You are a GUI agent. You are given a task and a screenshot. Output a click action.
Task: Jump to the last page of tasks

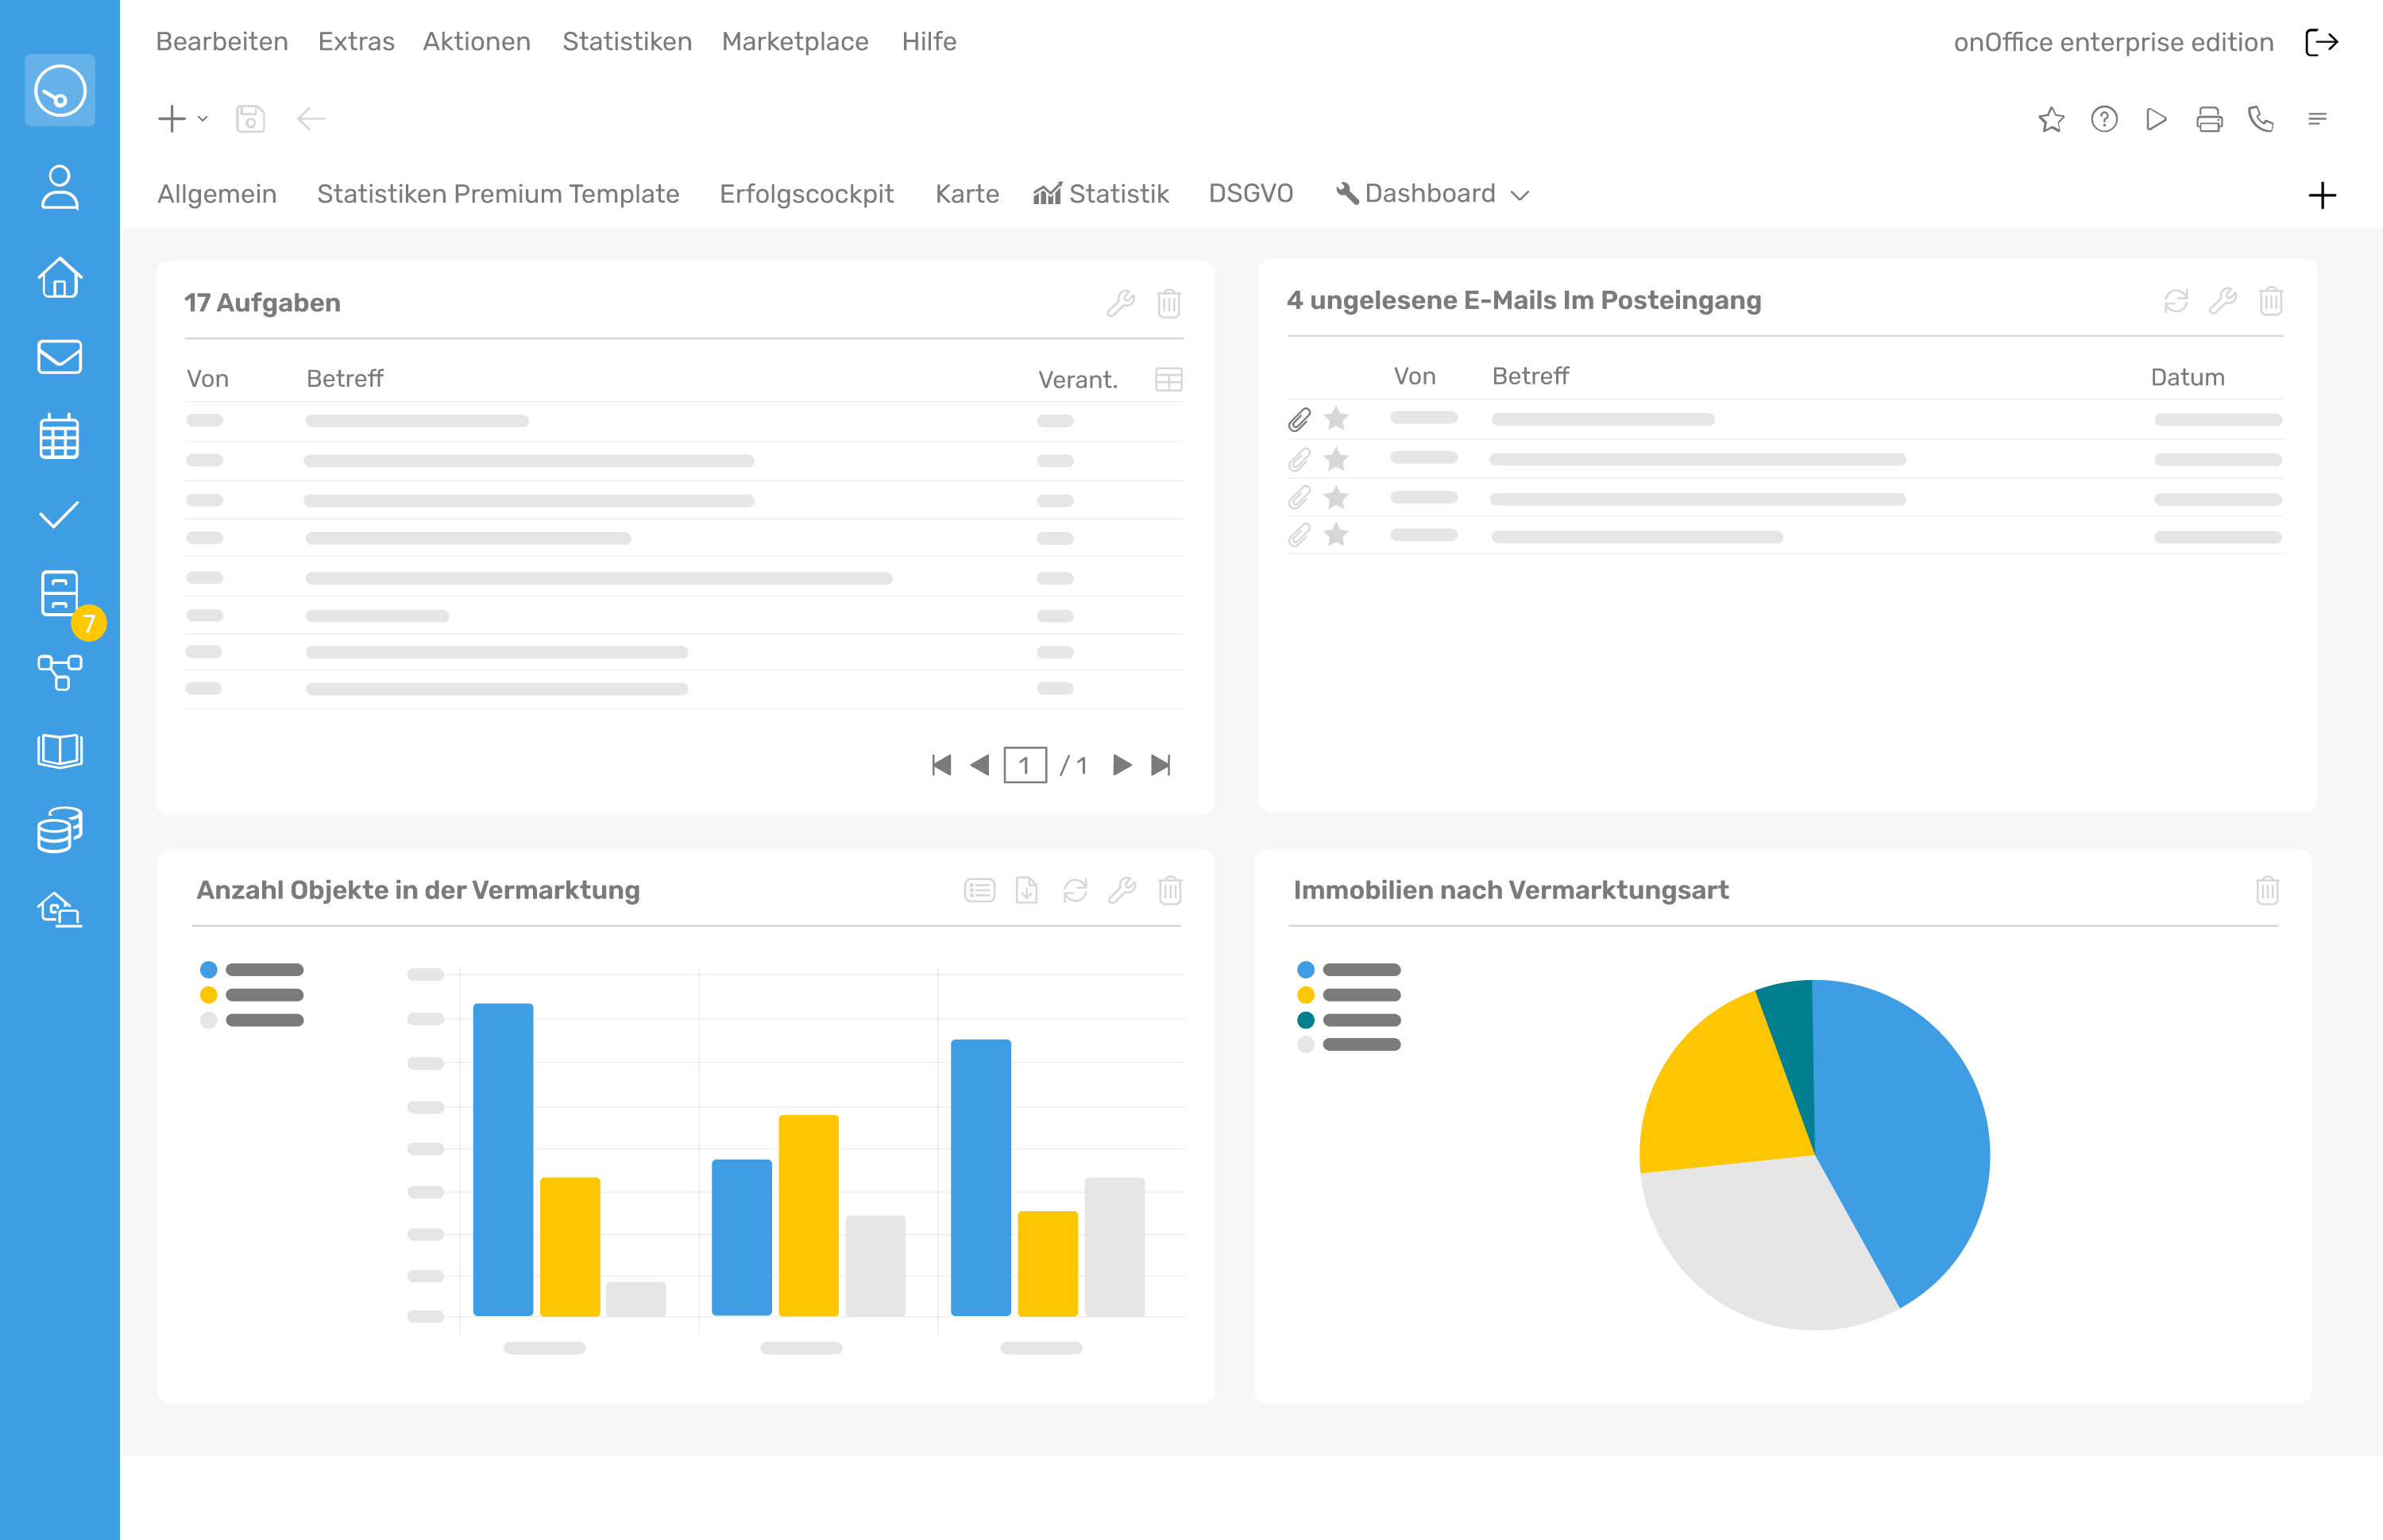[1161, 765]
